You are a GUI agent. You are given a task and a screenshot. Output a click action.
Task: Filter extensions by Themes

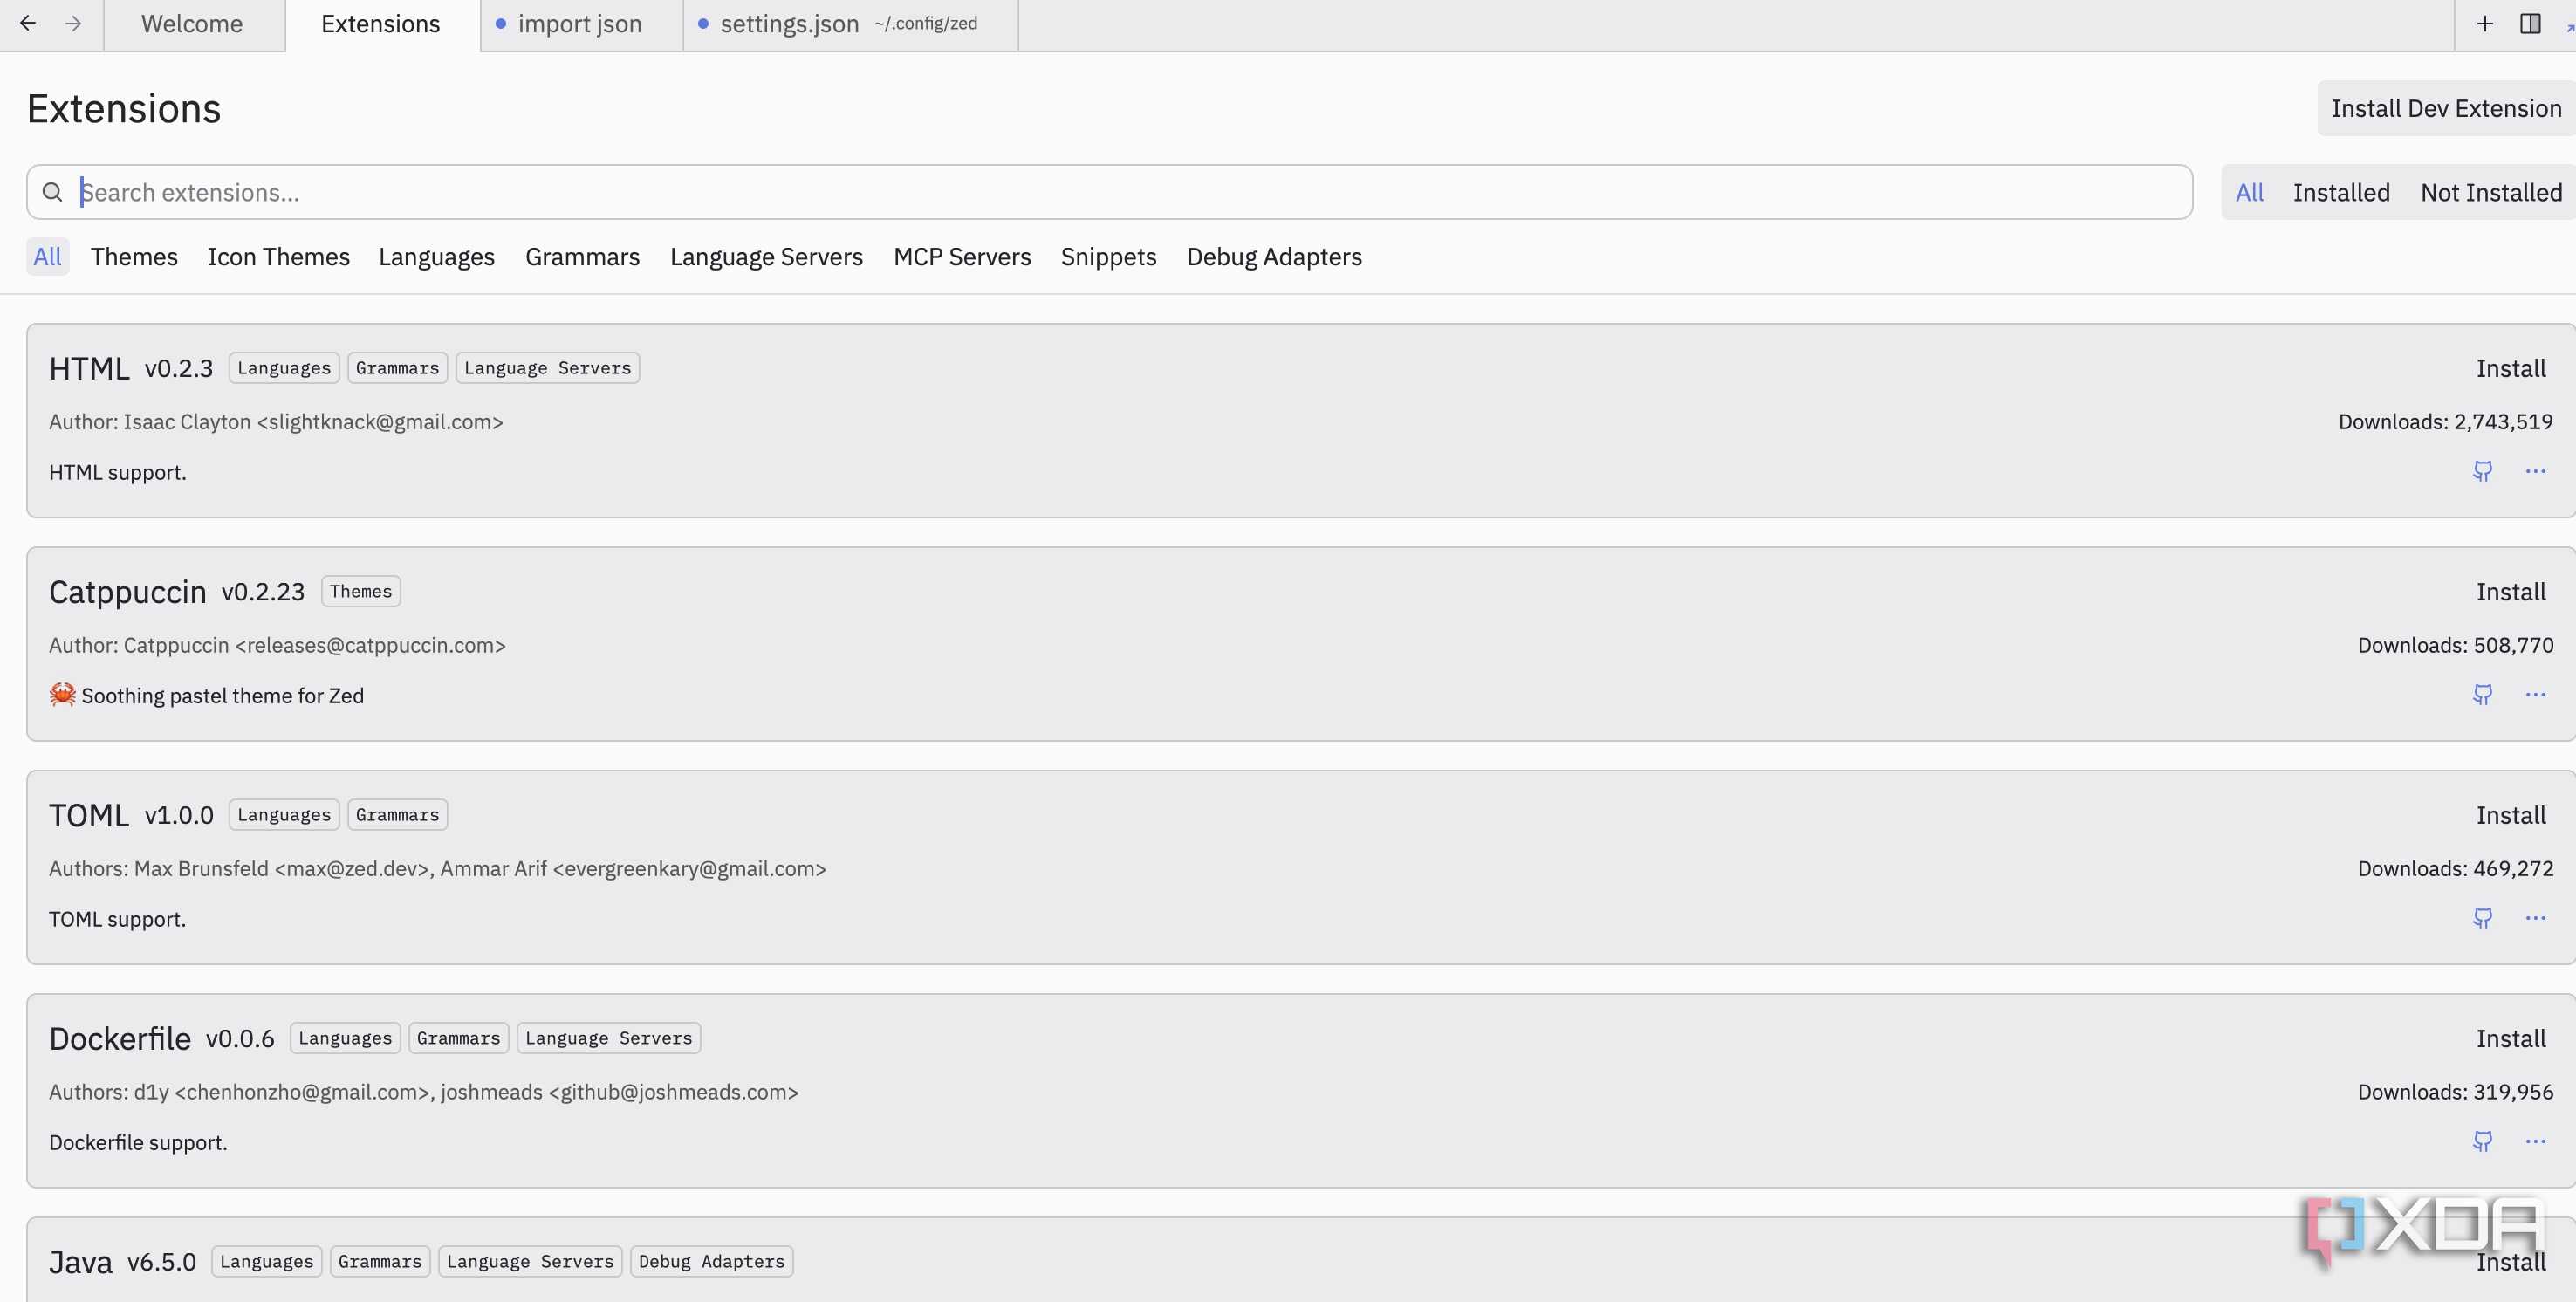[134, 257]
